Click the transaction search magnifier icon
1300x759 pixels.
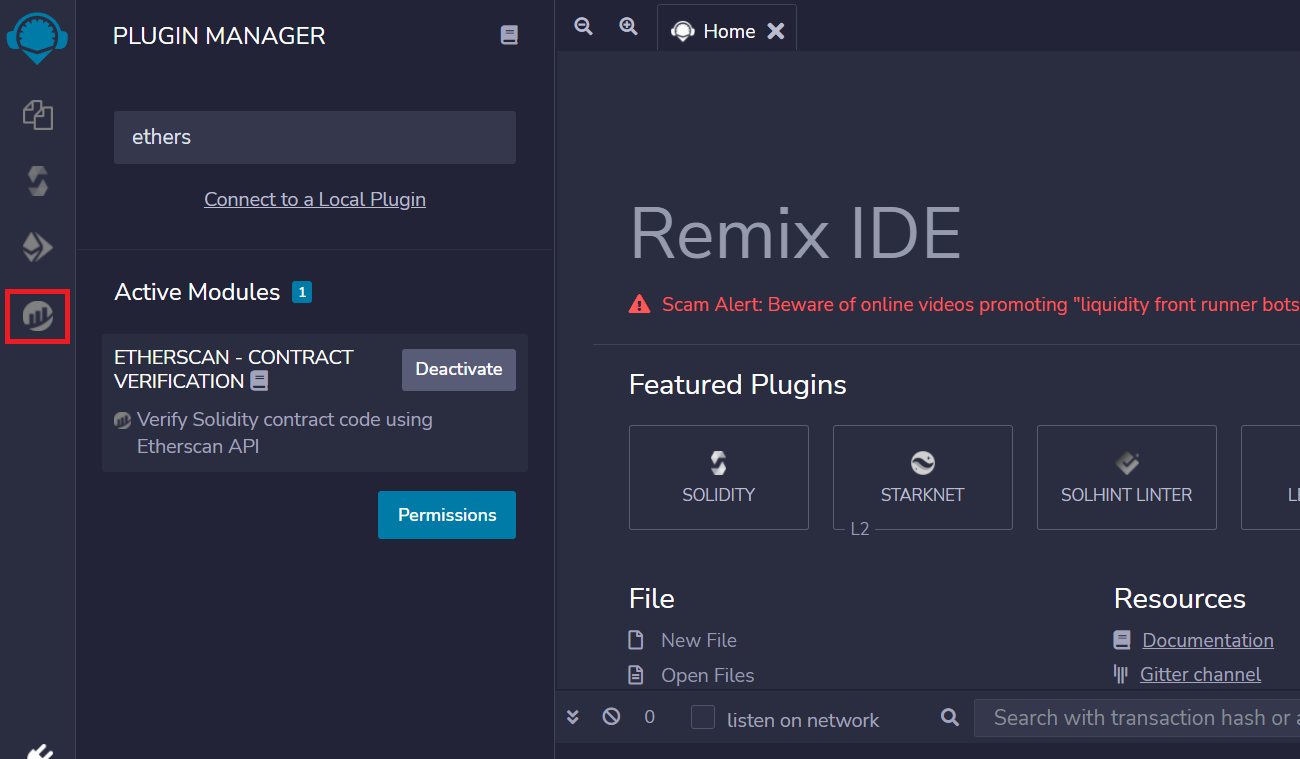pyautogui.click(x=950, y=717)
